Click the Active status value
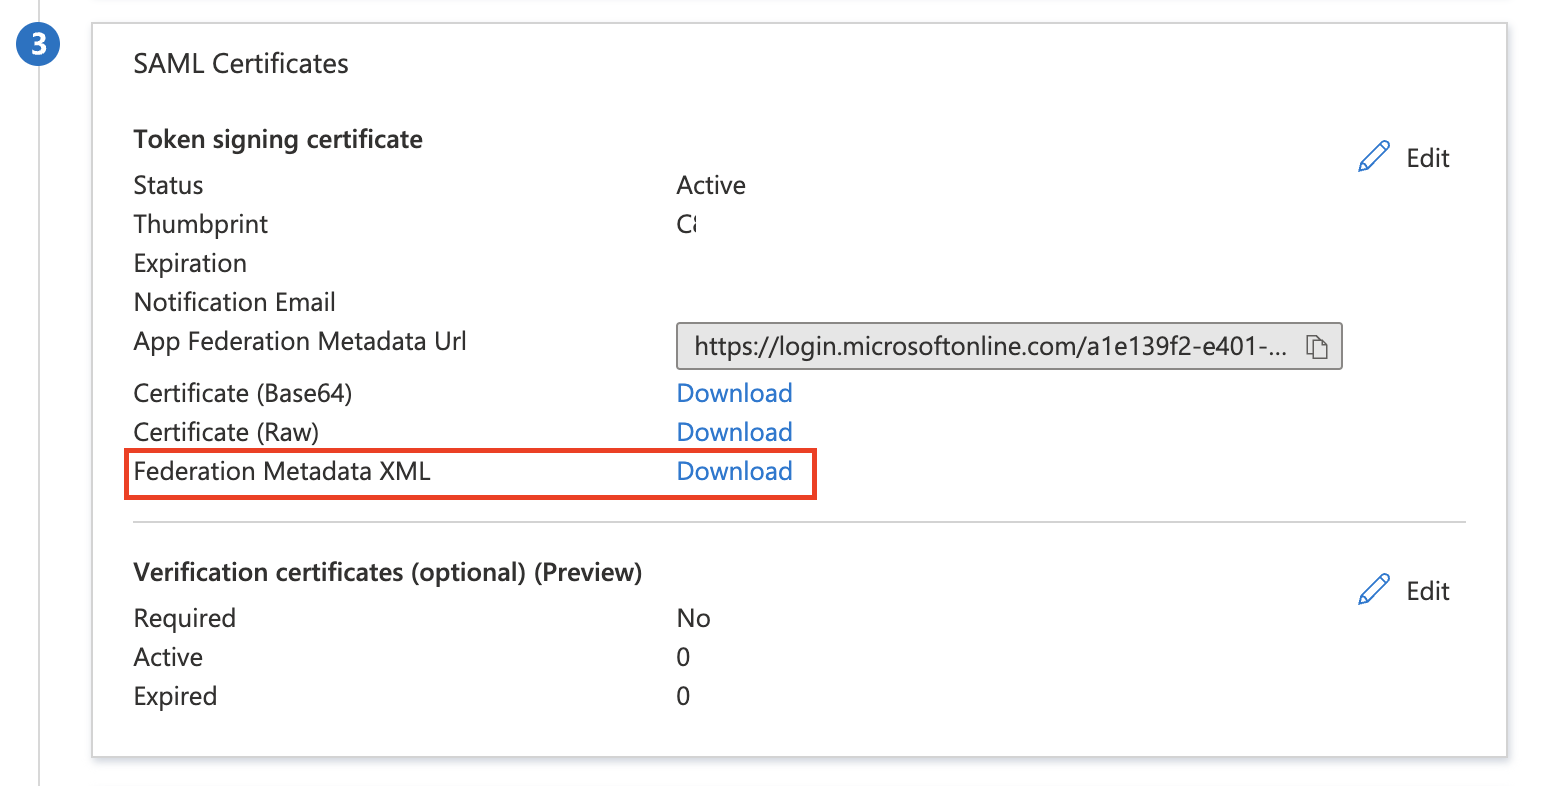 point(710,185)
